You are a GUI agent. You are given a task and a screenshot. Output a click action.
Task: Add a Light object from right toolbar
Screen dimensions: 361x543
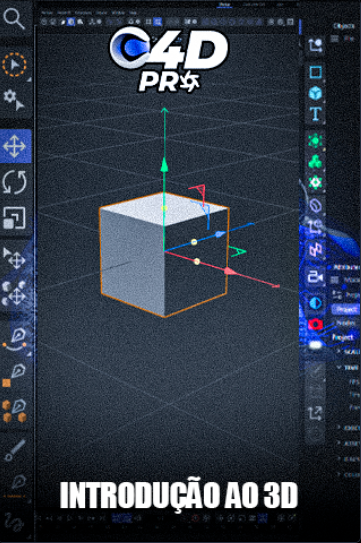tap(315, 345)
